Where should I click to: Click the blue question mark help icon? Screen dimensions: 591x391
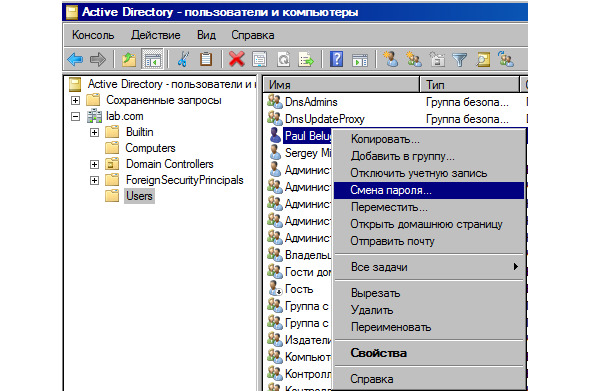click(x=336, y=59)
